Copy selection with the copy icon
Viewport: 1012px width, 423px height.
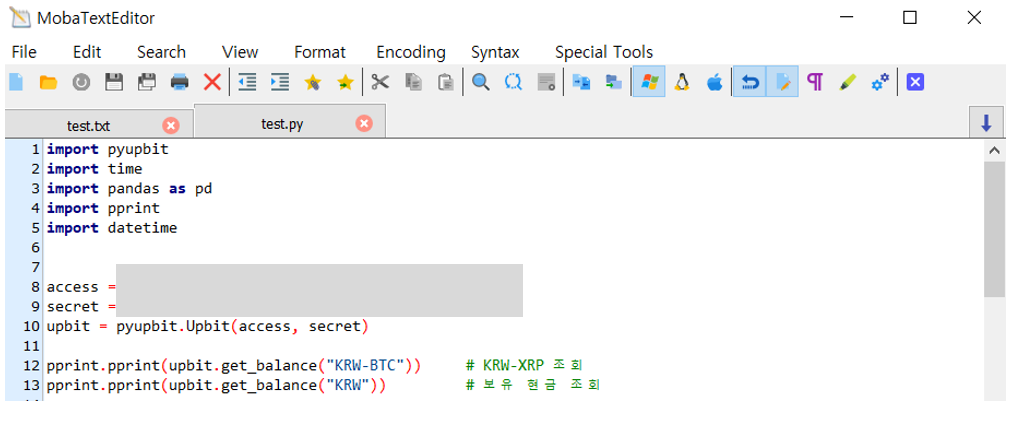tap(413, 82)
